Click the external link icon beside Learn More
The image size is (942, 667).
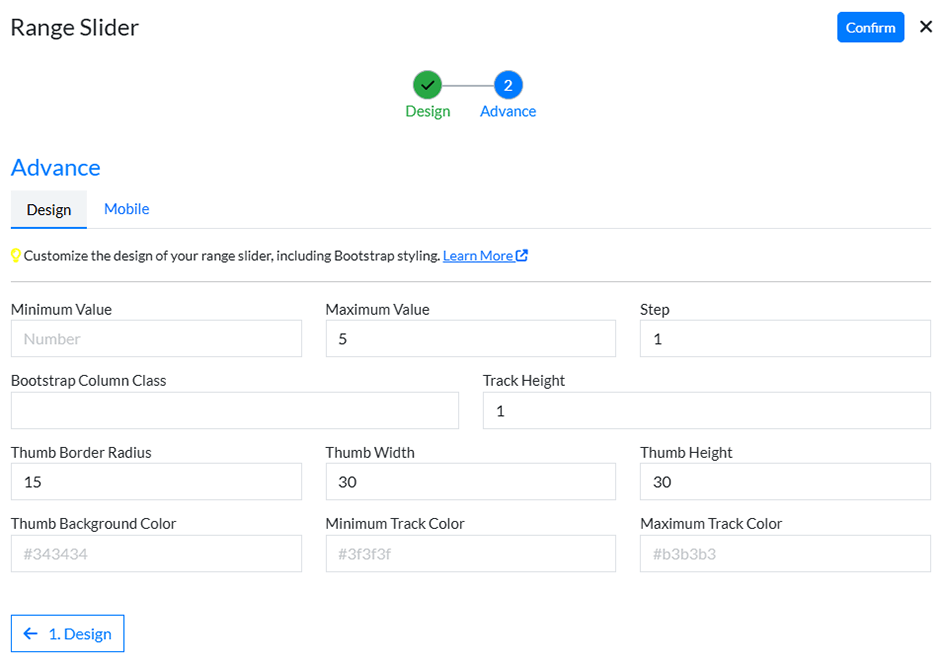tap(522, 256)
